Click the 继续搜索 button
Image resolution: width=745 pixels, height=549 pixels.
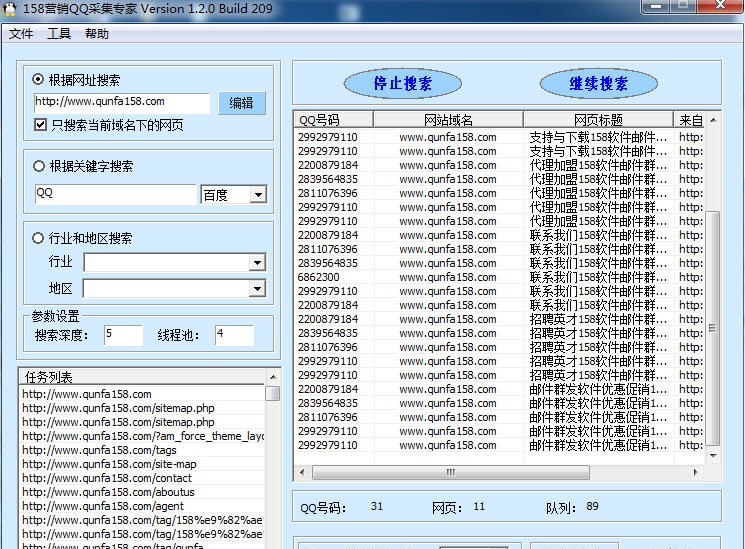(x=599, y=84)
